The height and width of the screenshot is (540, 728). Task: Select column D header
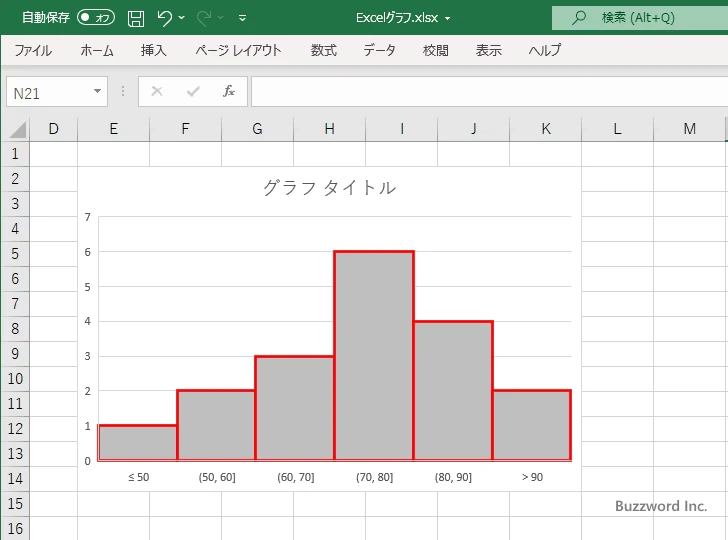pyautogui.click(x=53, y=129)
